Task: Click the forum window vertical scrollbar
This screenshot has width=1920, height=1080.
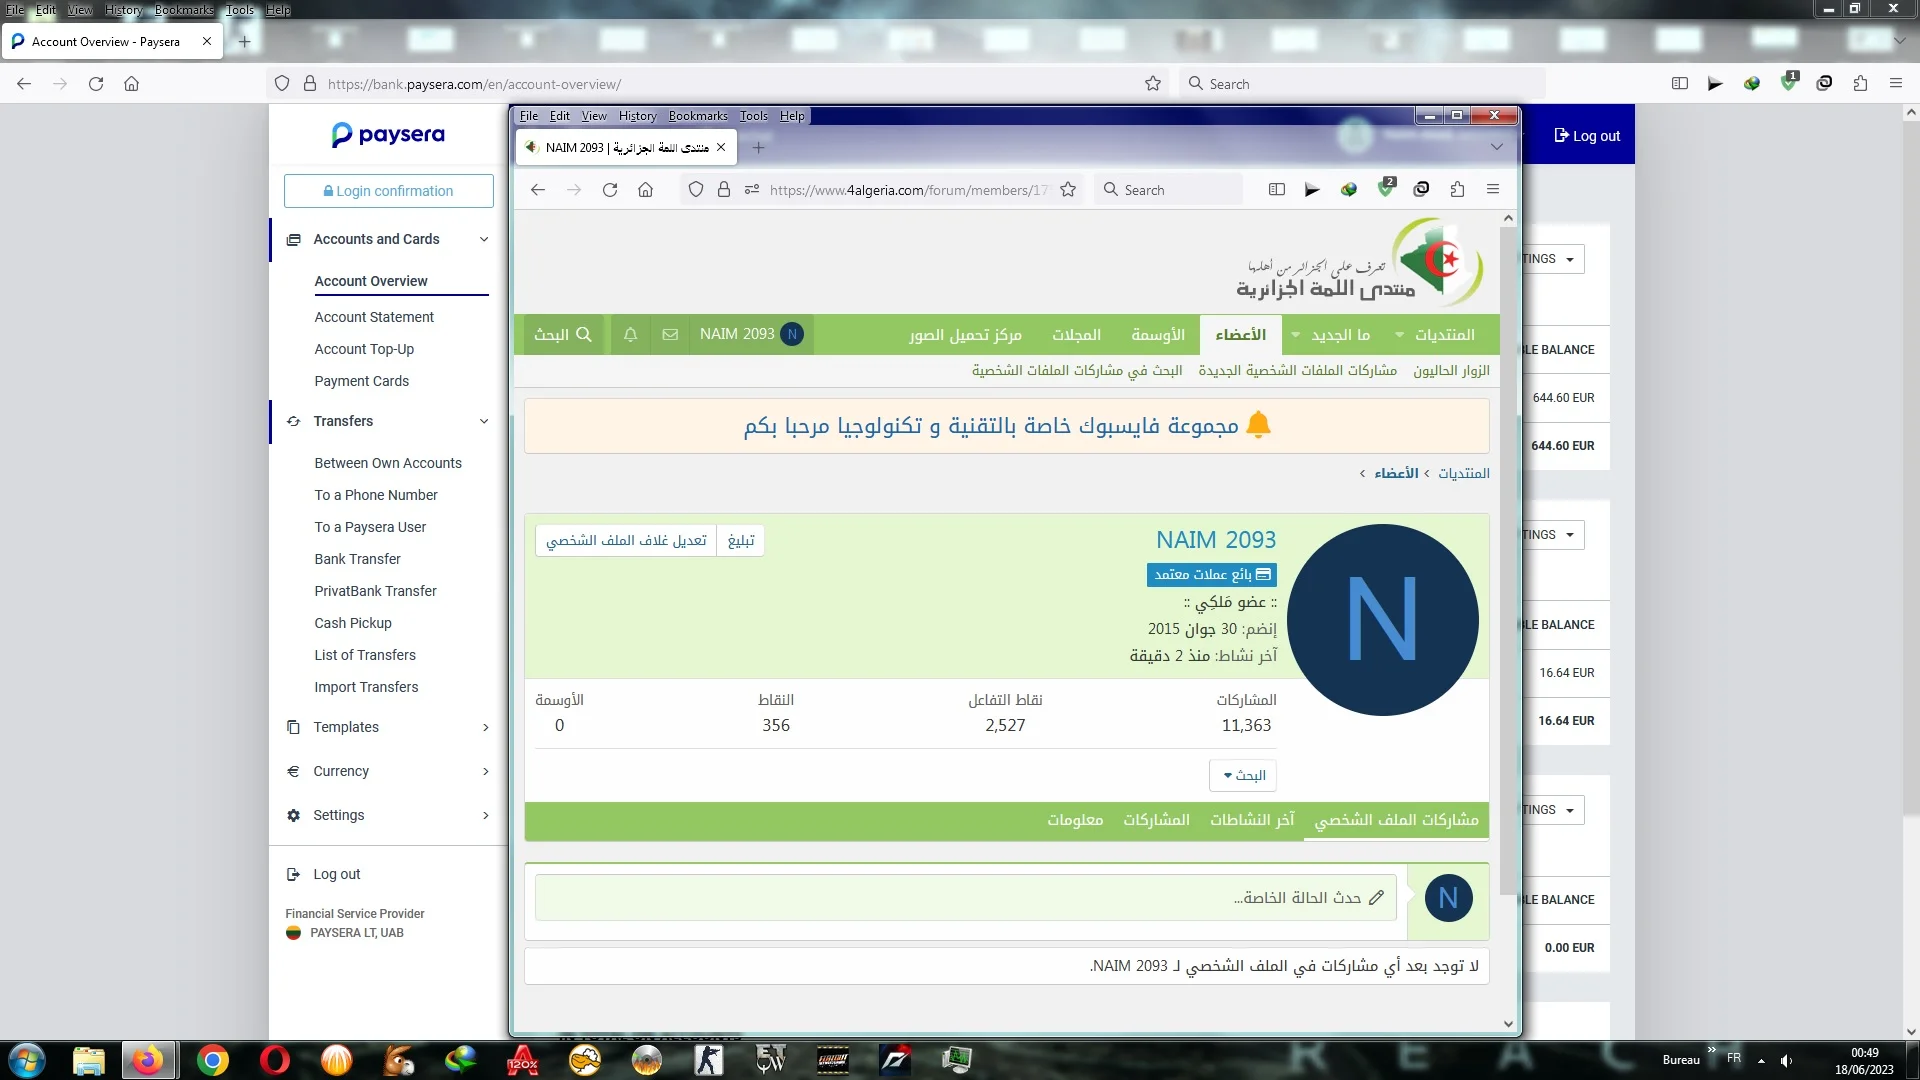Action: pos(1508,560)
